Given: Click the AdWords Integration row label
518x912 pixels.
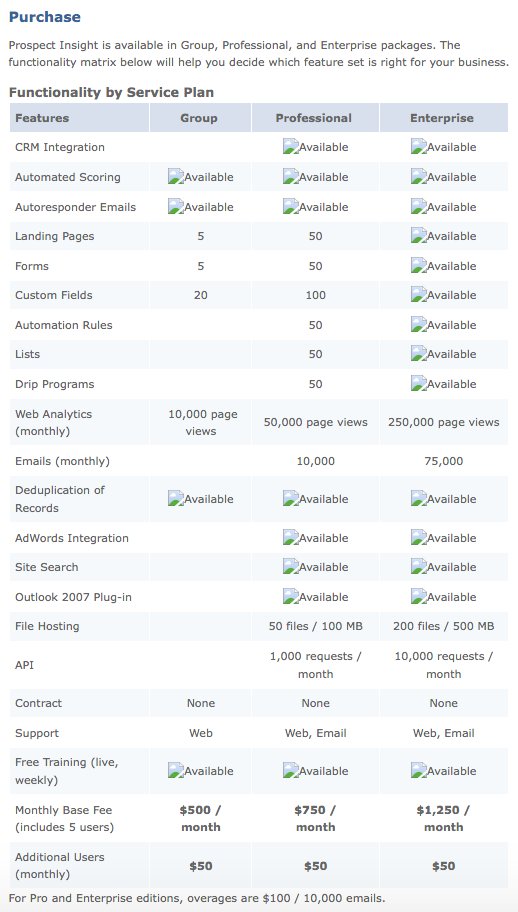Looking at the screenshot, I should [72, 538].
